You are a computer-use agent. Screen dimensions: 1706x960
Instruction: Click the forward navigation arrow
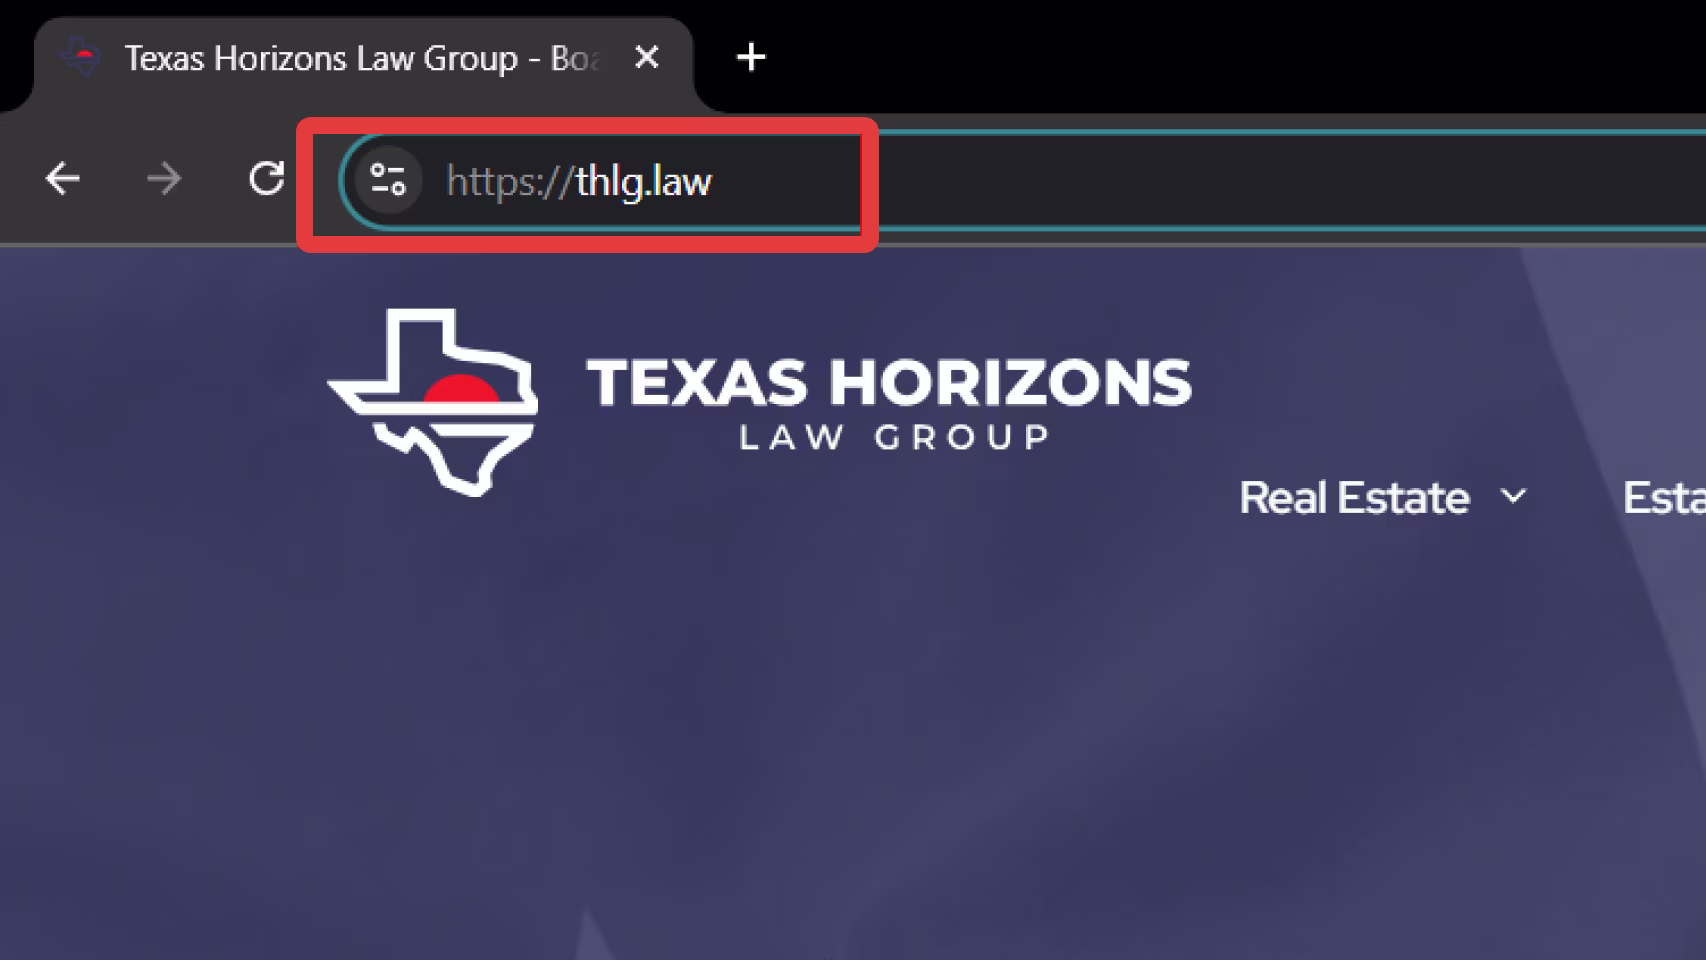pos(164,180)
